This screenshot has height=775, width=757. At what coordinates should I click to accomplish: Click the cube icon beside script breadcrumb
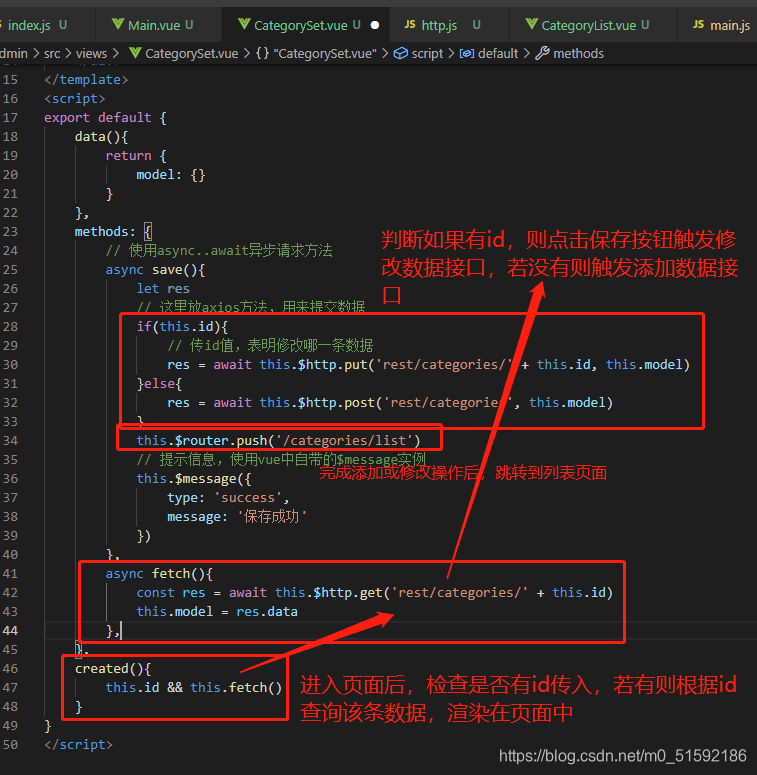coord(401,53)
